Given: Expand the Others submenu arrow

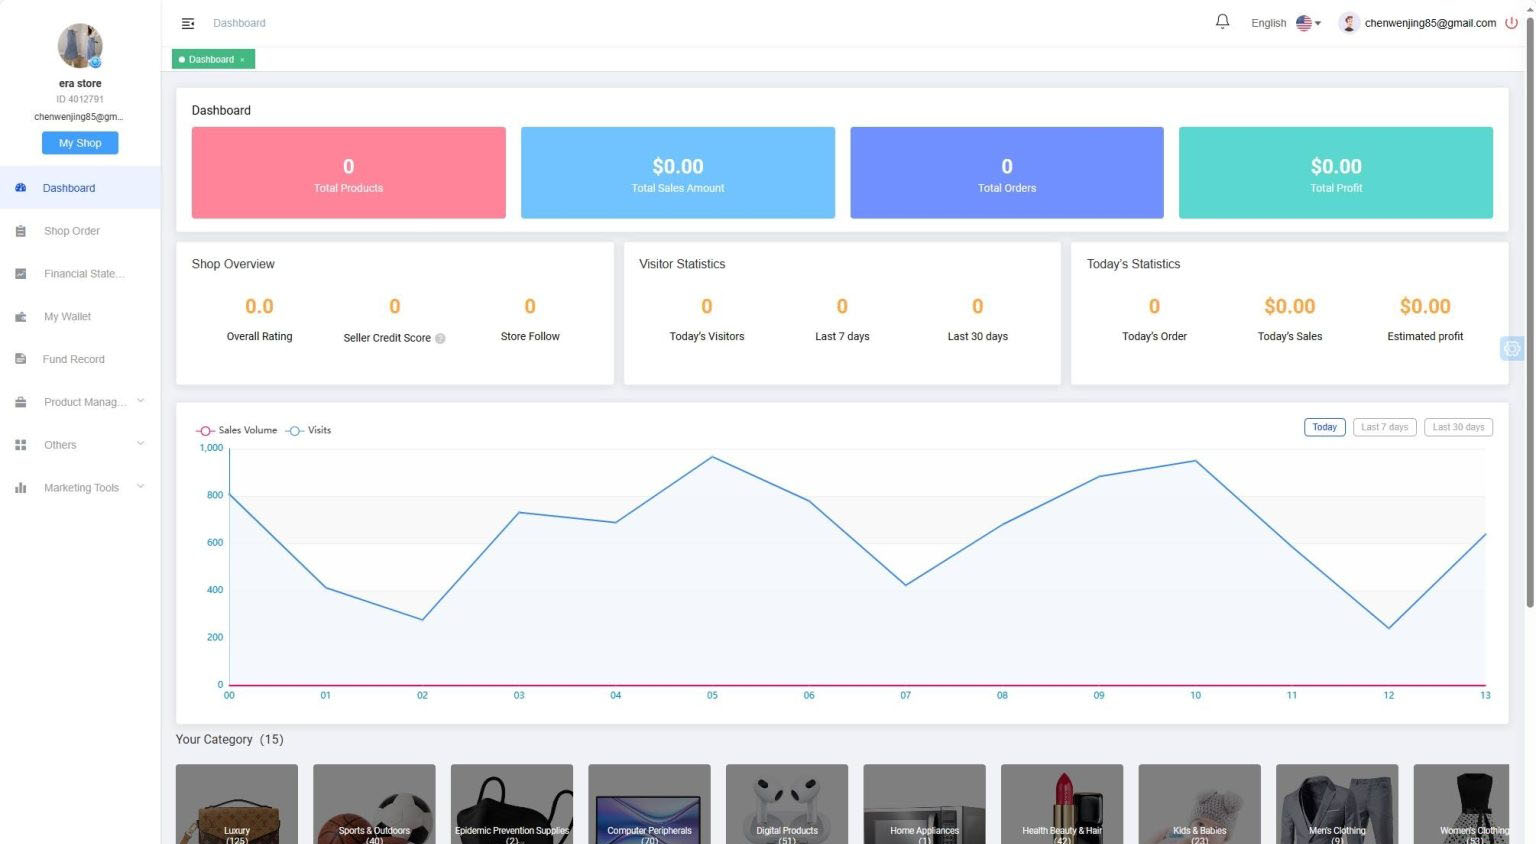Looking at the screenshot, I should point(140,444).
